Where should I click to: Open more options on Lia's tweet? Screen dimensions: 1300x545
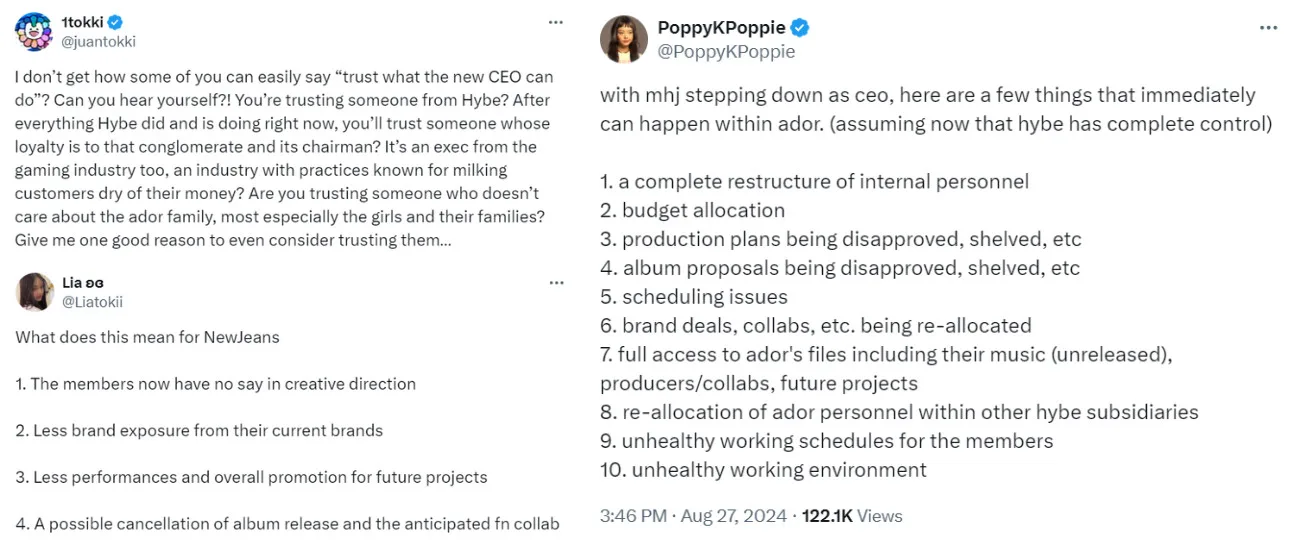point(556,283)
